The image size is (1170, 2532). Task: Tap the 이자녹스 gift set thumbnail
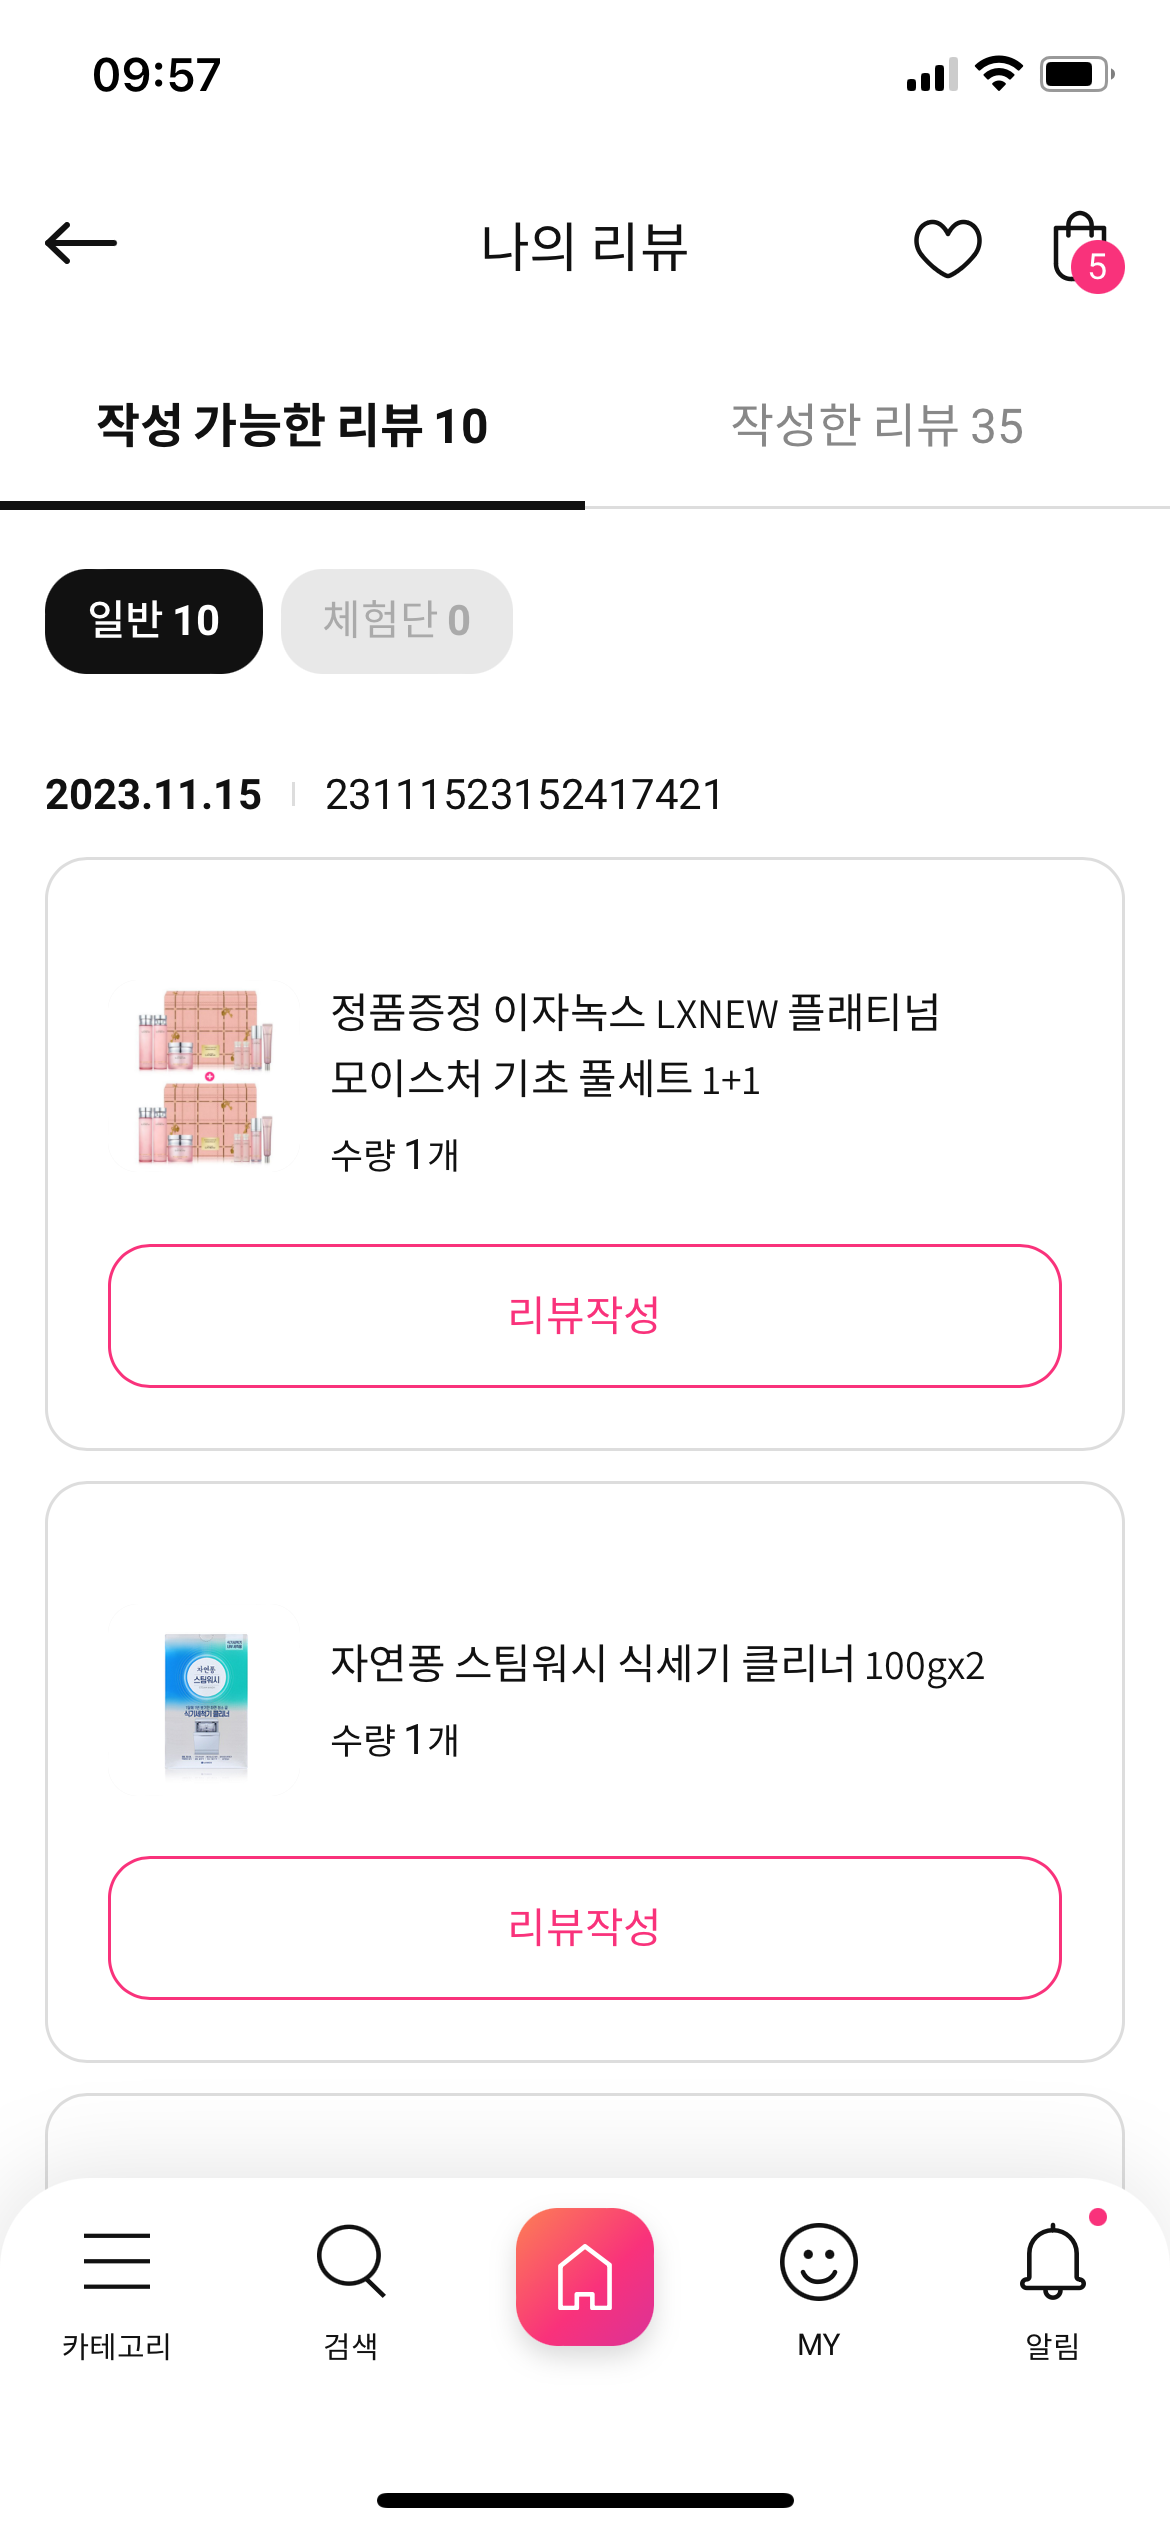tap(206, 1077)
